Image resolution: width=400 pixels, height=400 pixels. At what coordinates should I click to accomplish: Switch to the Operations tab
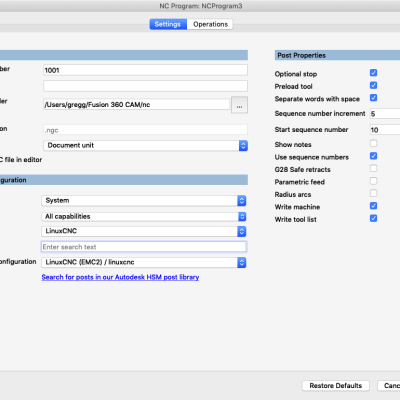[x=210, y=24]
